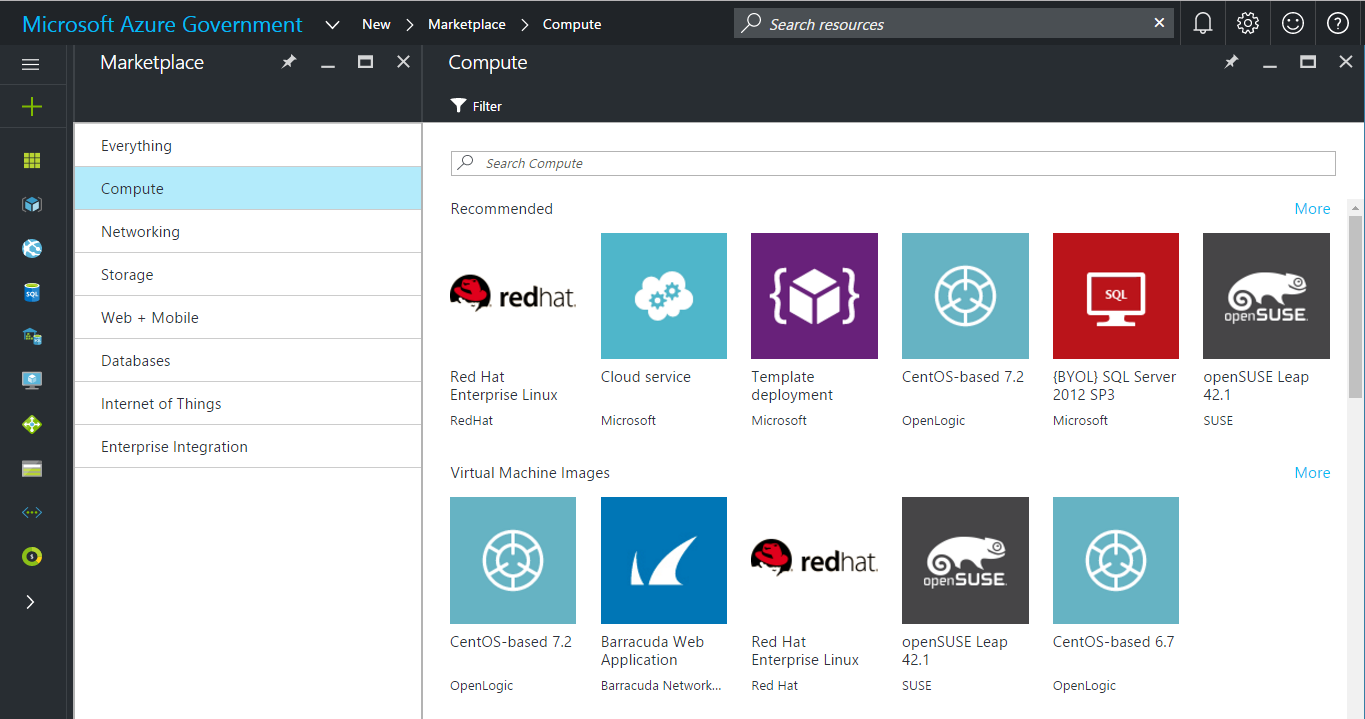Open the globe icon in the sidebar

tap(31, 248)
